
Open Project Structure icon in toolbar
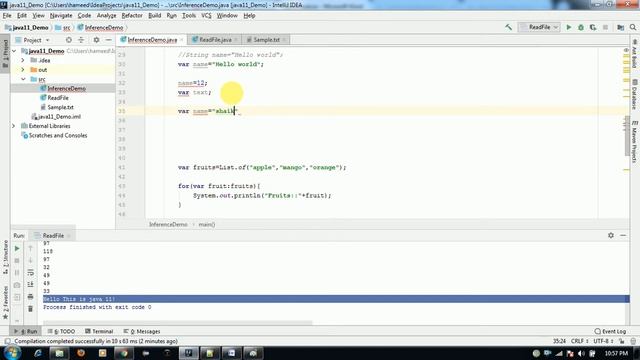point(620,27)
